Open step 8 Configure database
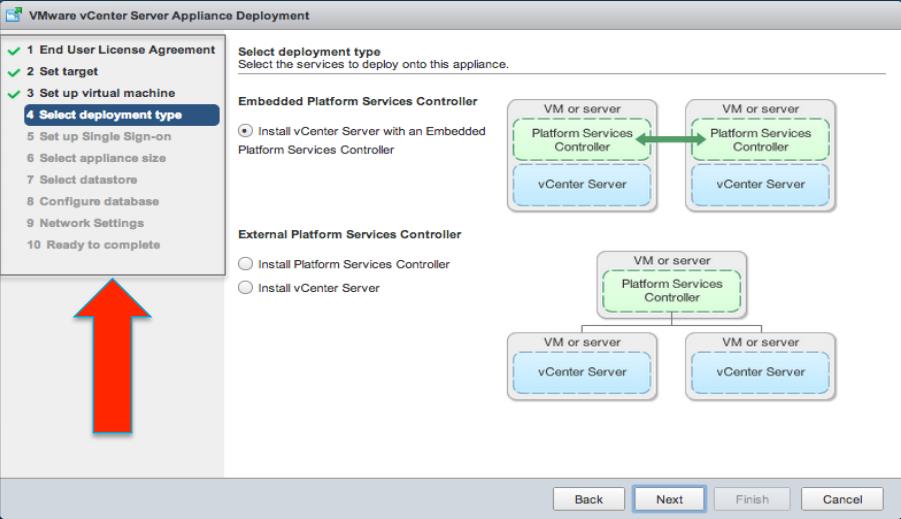 tap(93, 202)
